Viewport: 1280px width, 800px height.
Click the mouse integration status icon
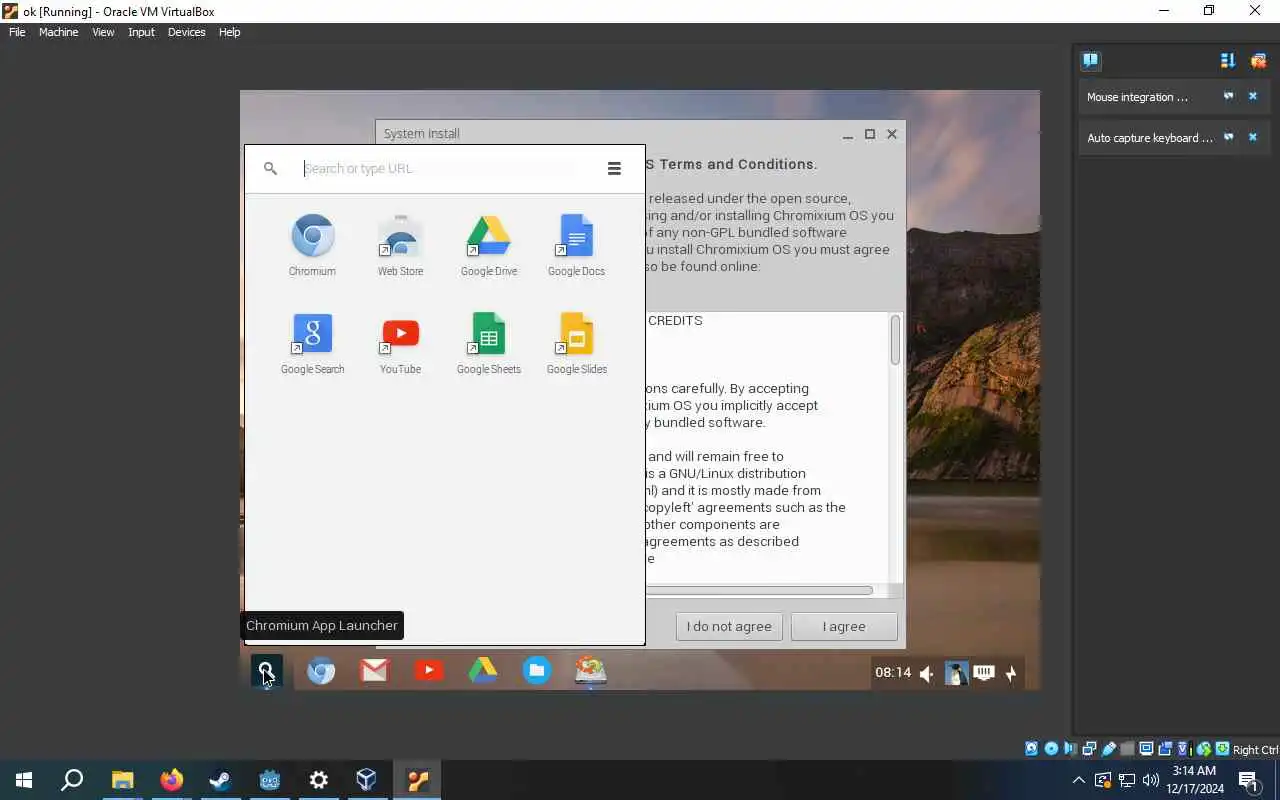pos(1203,749)
